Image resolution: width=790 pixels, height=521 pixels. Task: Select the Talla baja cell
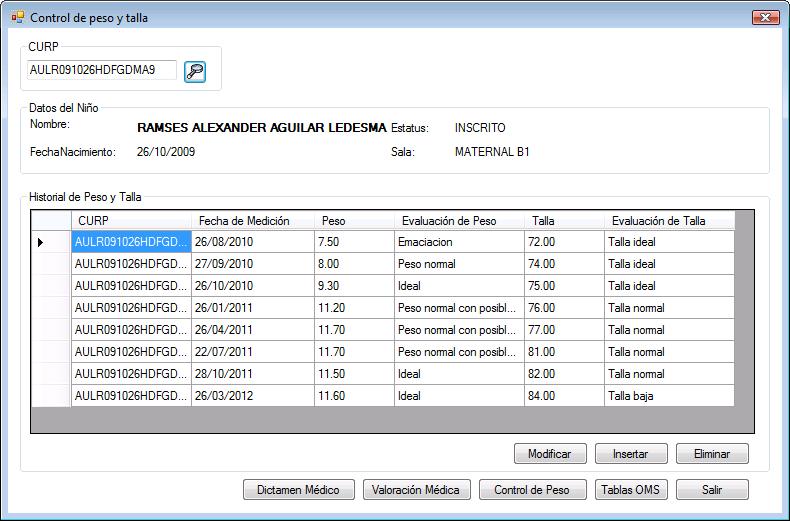click(669, 396)
